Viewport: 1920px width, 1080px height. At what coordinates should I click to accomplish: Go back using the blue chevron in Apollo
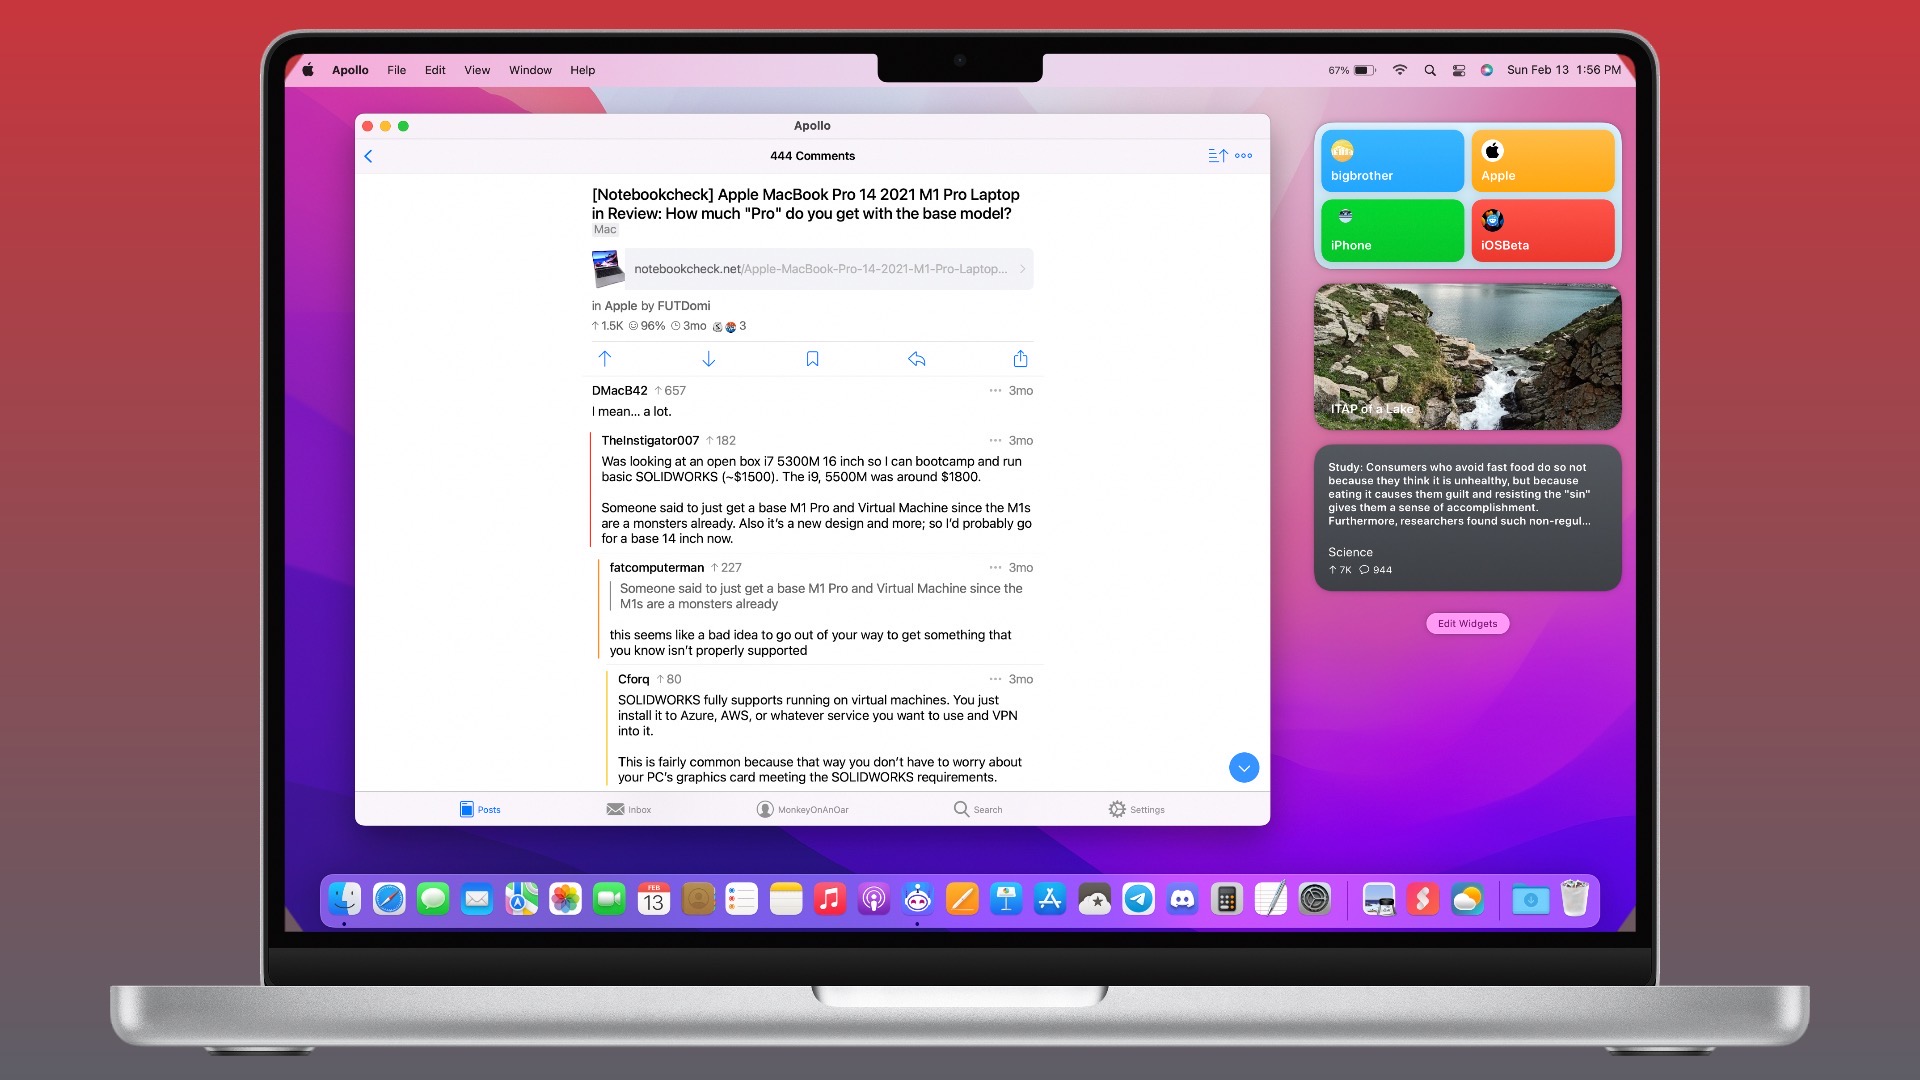(368, 156)
